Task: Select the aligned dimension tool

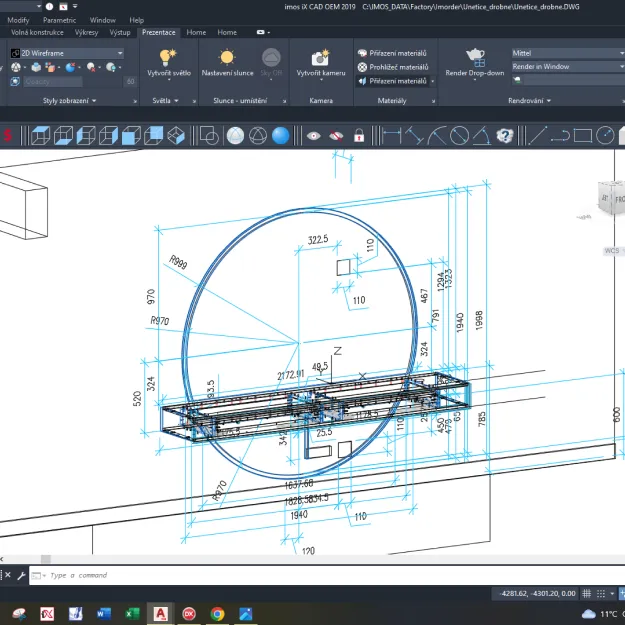Action: coord(414,136)
